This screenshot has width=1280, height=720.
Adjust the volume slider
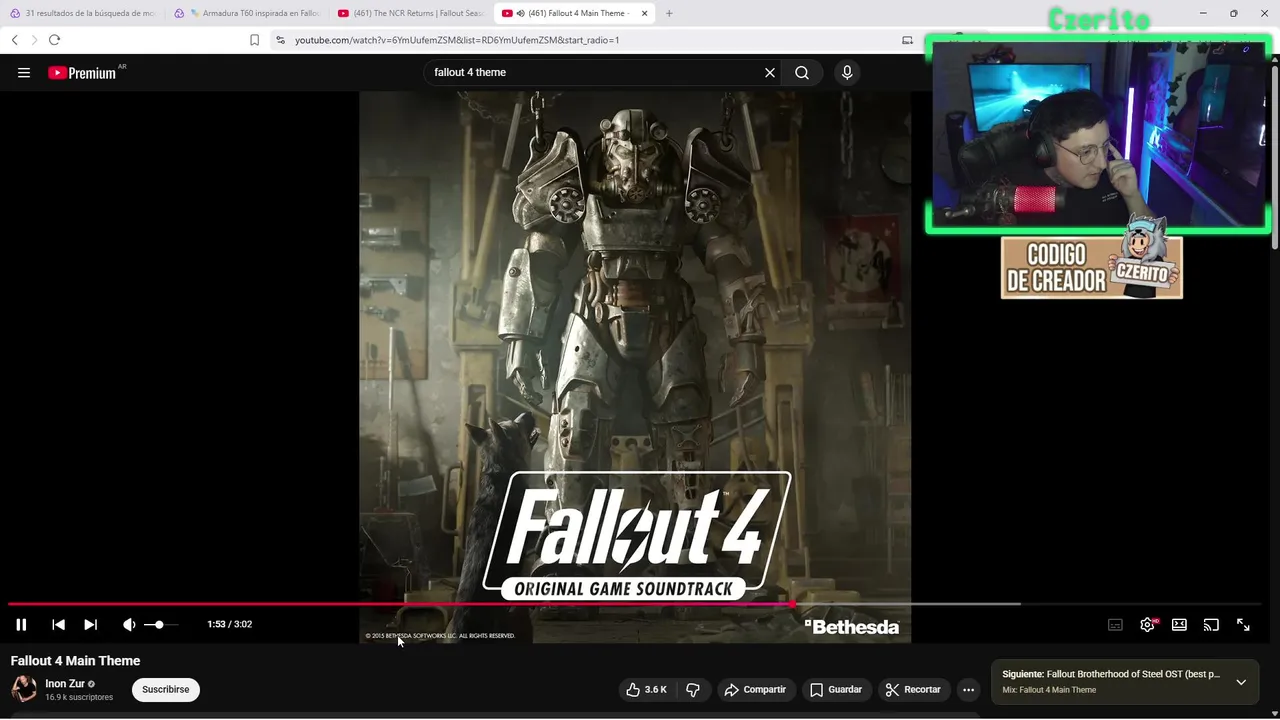[x=161, y=624]
